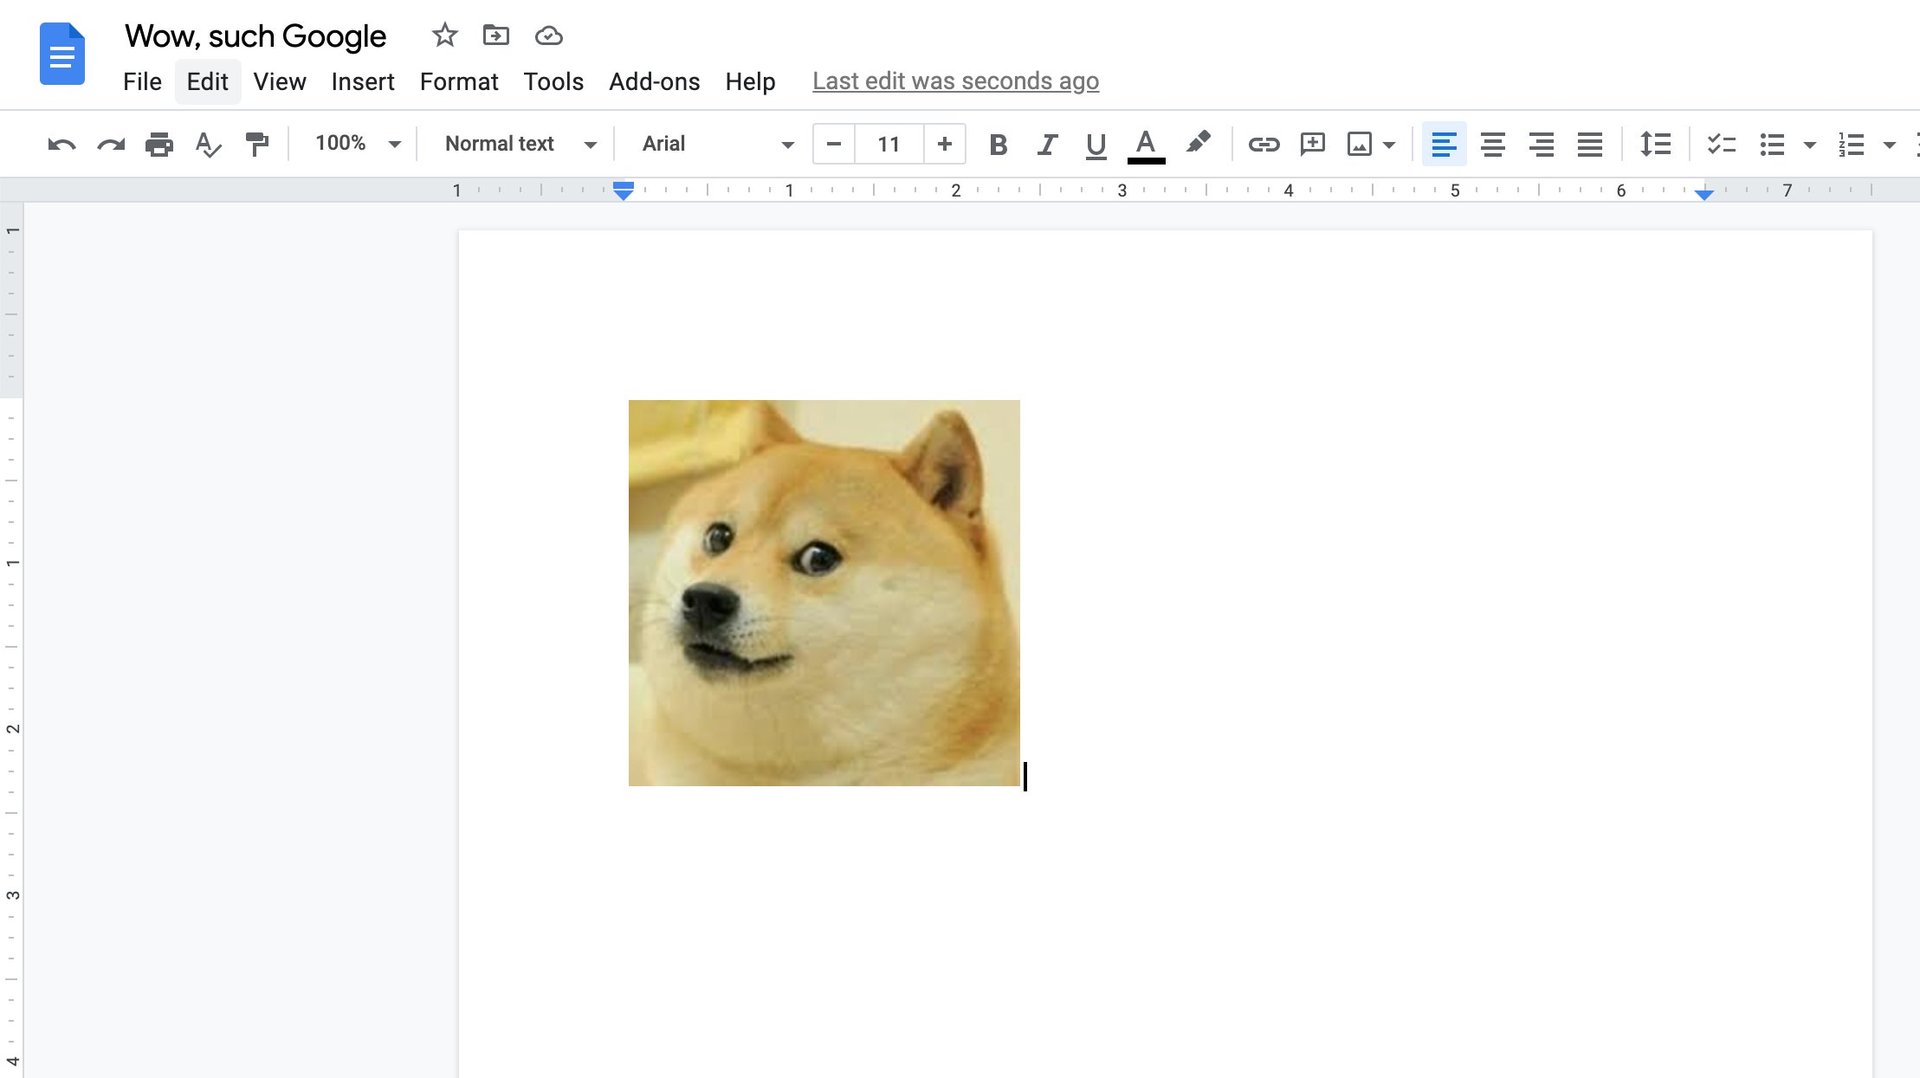Open the zoom level dropdown
This screenshot has width=1920, height=1078.
pos(357,144)
